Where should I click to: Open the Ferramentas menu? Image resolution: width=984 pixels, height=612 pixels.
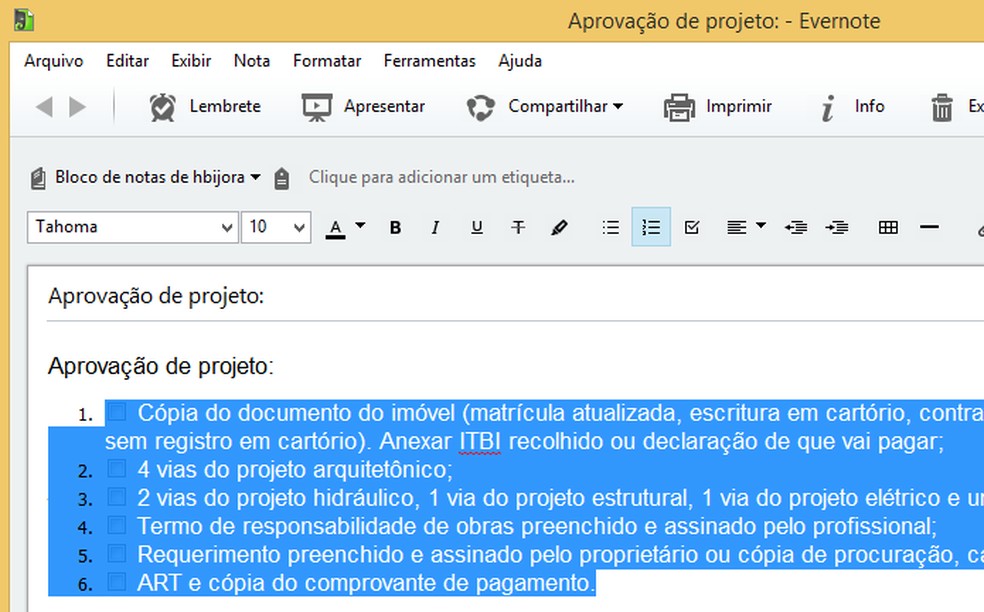[430, 61]
